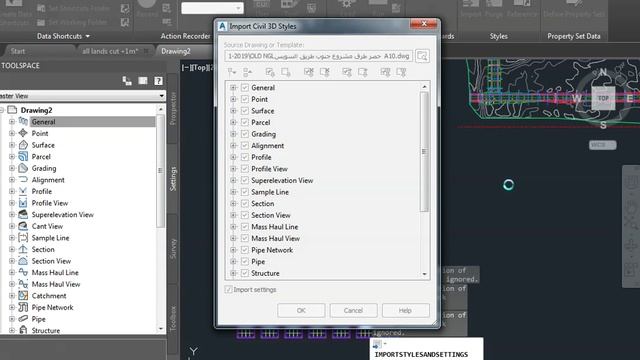
Task: Click the OK button in import dialog
Action: (x=301, y=310)
